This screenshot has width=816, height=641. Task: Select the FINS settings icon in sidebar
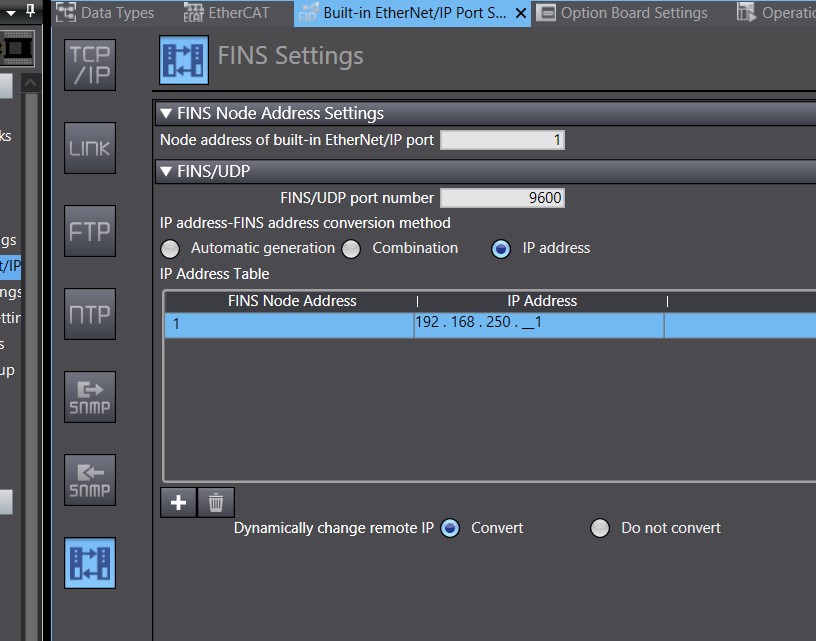coord(90,563)
